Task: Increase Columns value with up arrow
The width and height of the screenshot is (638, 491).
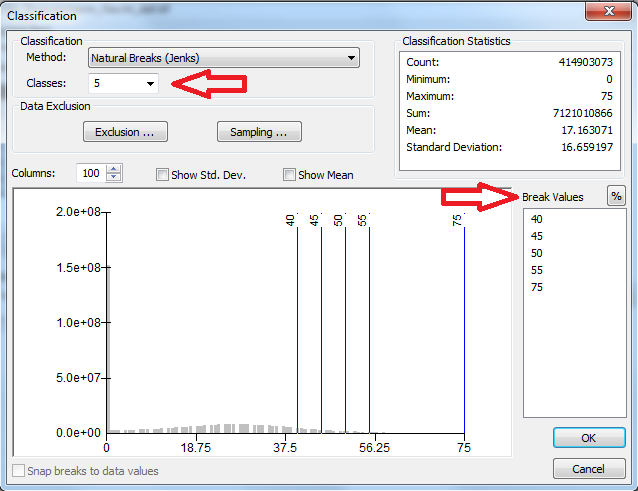Action: [x=114, y=169]
